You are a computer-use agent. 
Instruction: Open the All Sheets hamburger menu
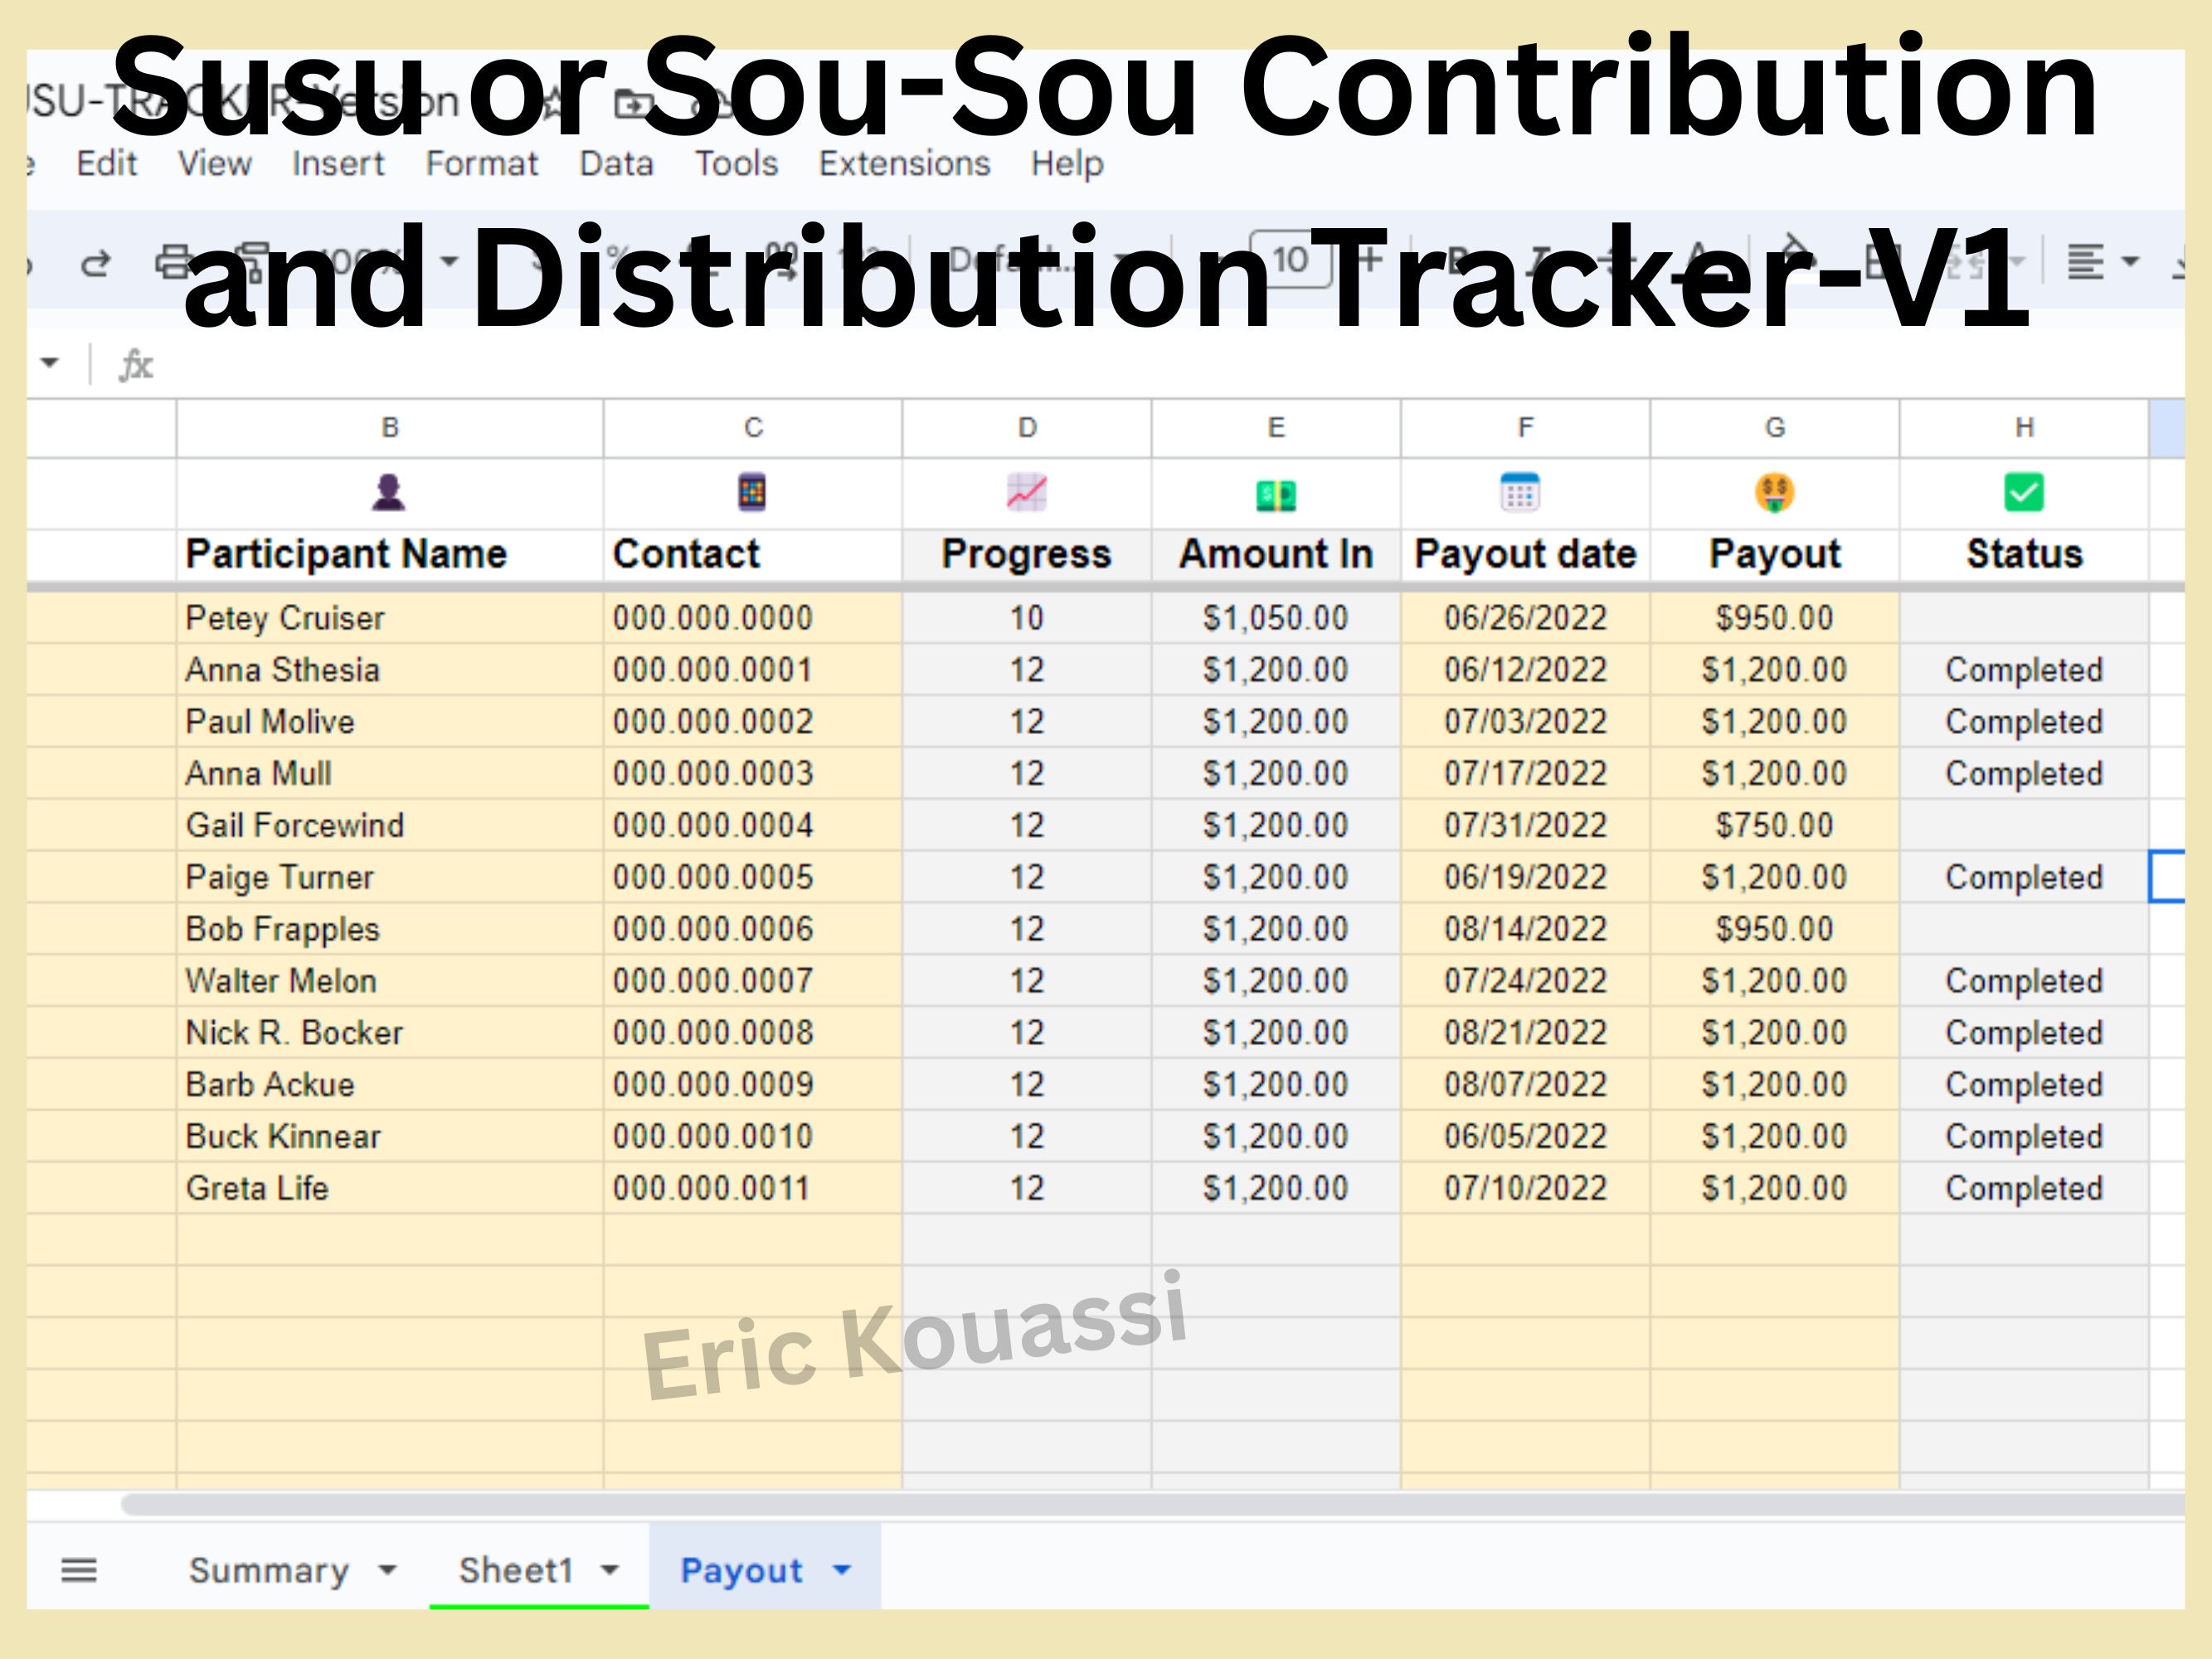click(x=79, y=1569)
